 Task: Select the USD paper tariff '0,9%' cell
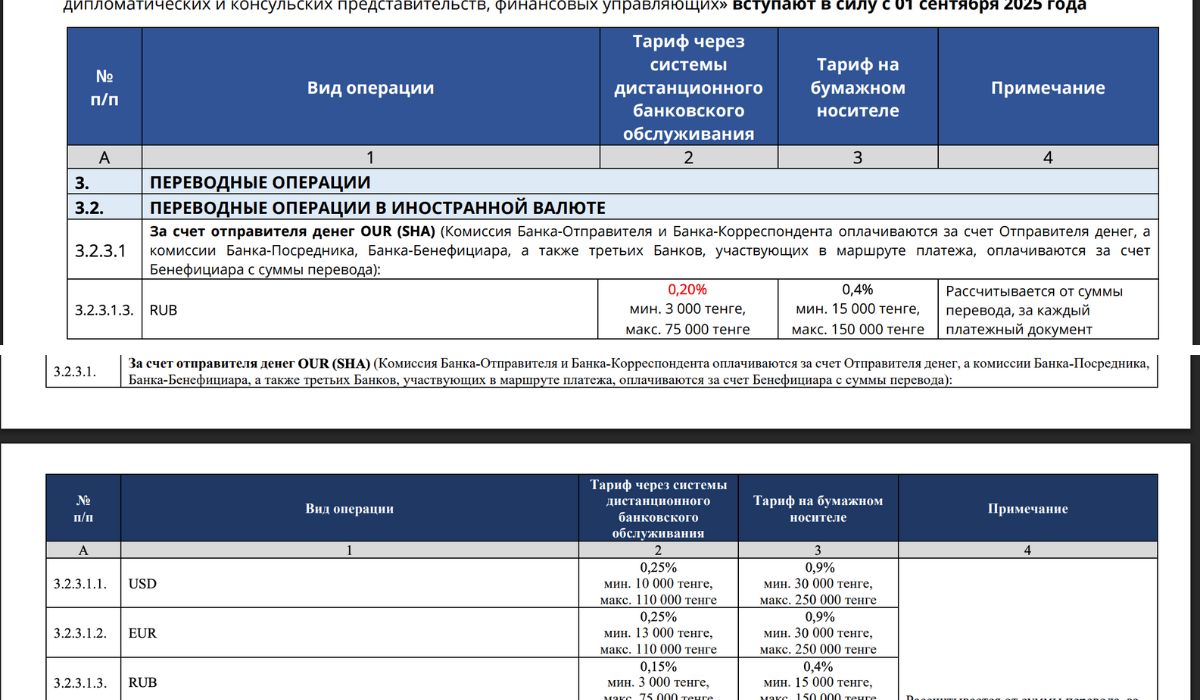pyautogui.click(x=818, y=583)
